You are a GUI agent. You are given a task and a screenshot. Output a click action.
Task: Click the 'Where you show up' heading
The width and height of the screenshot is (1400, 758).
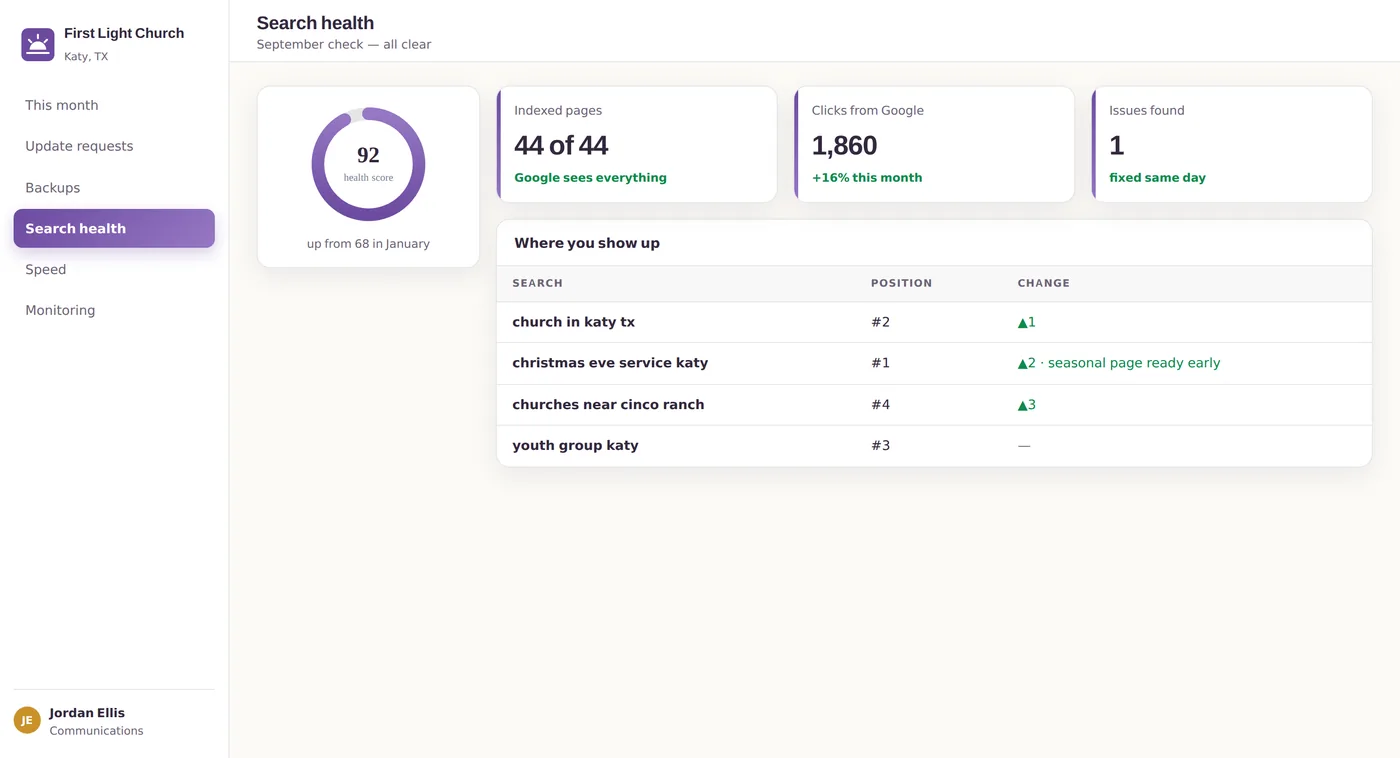coord(587,243)
